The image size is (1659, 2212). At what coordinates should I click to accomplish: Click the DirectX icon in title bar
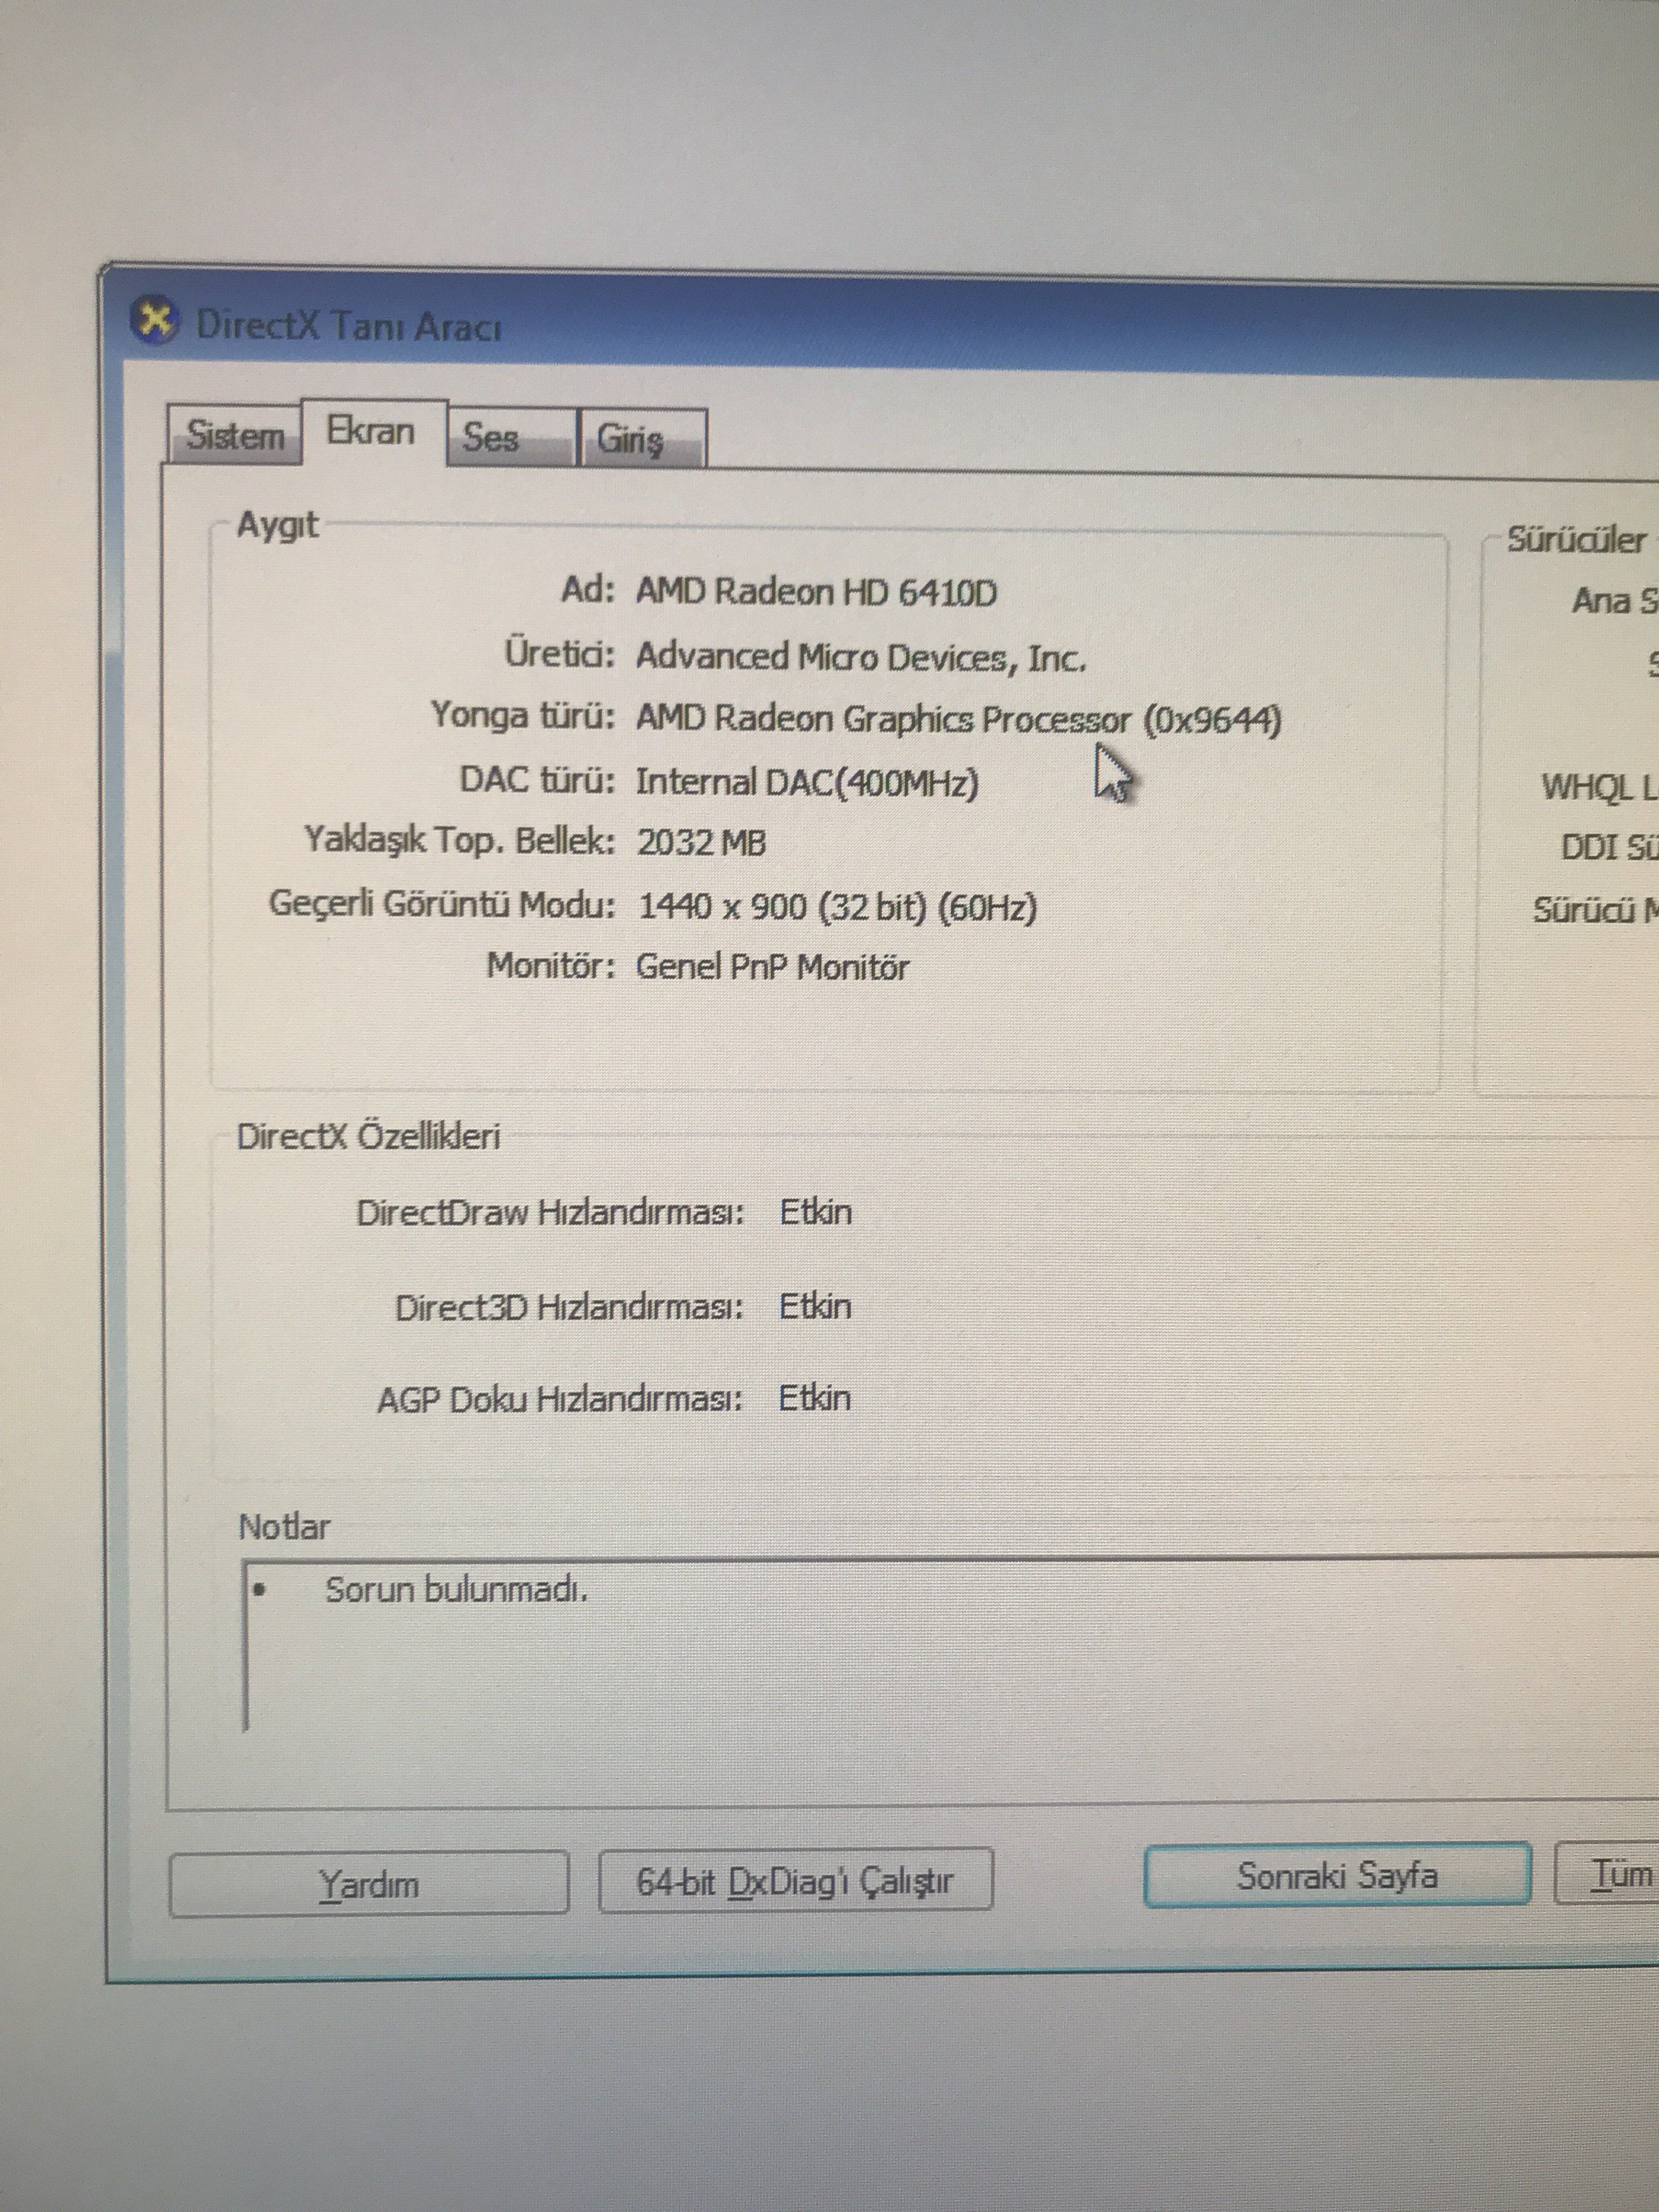(155, 321)
